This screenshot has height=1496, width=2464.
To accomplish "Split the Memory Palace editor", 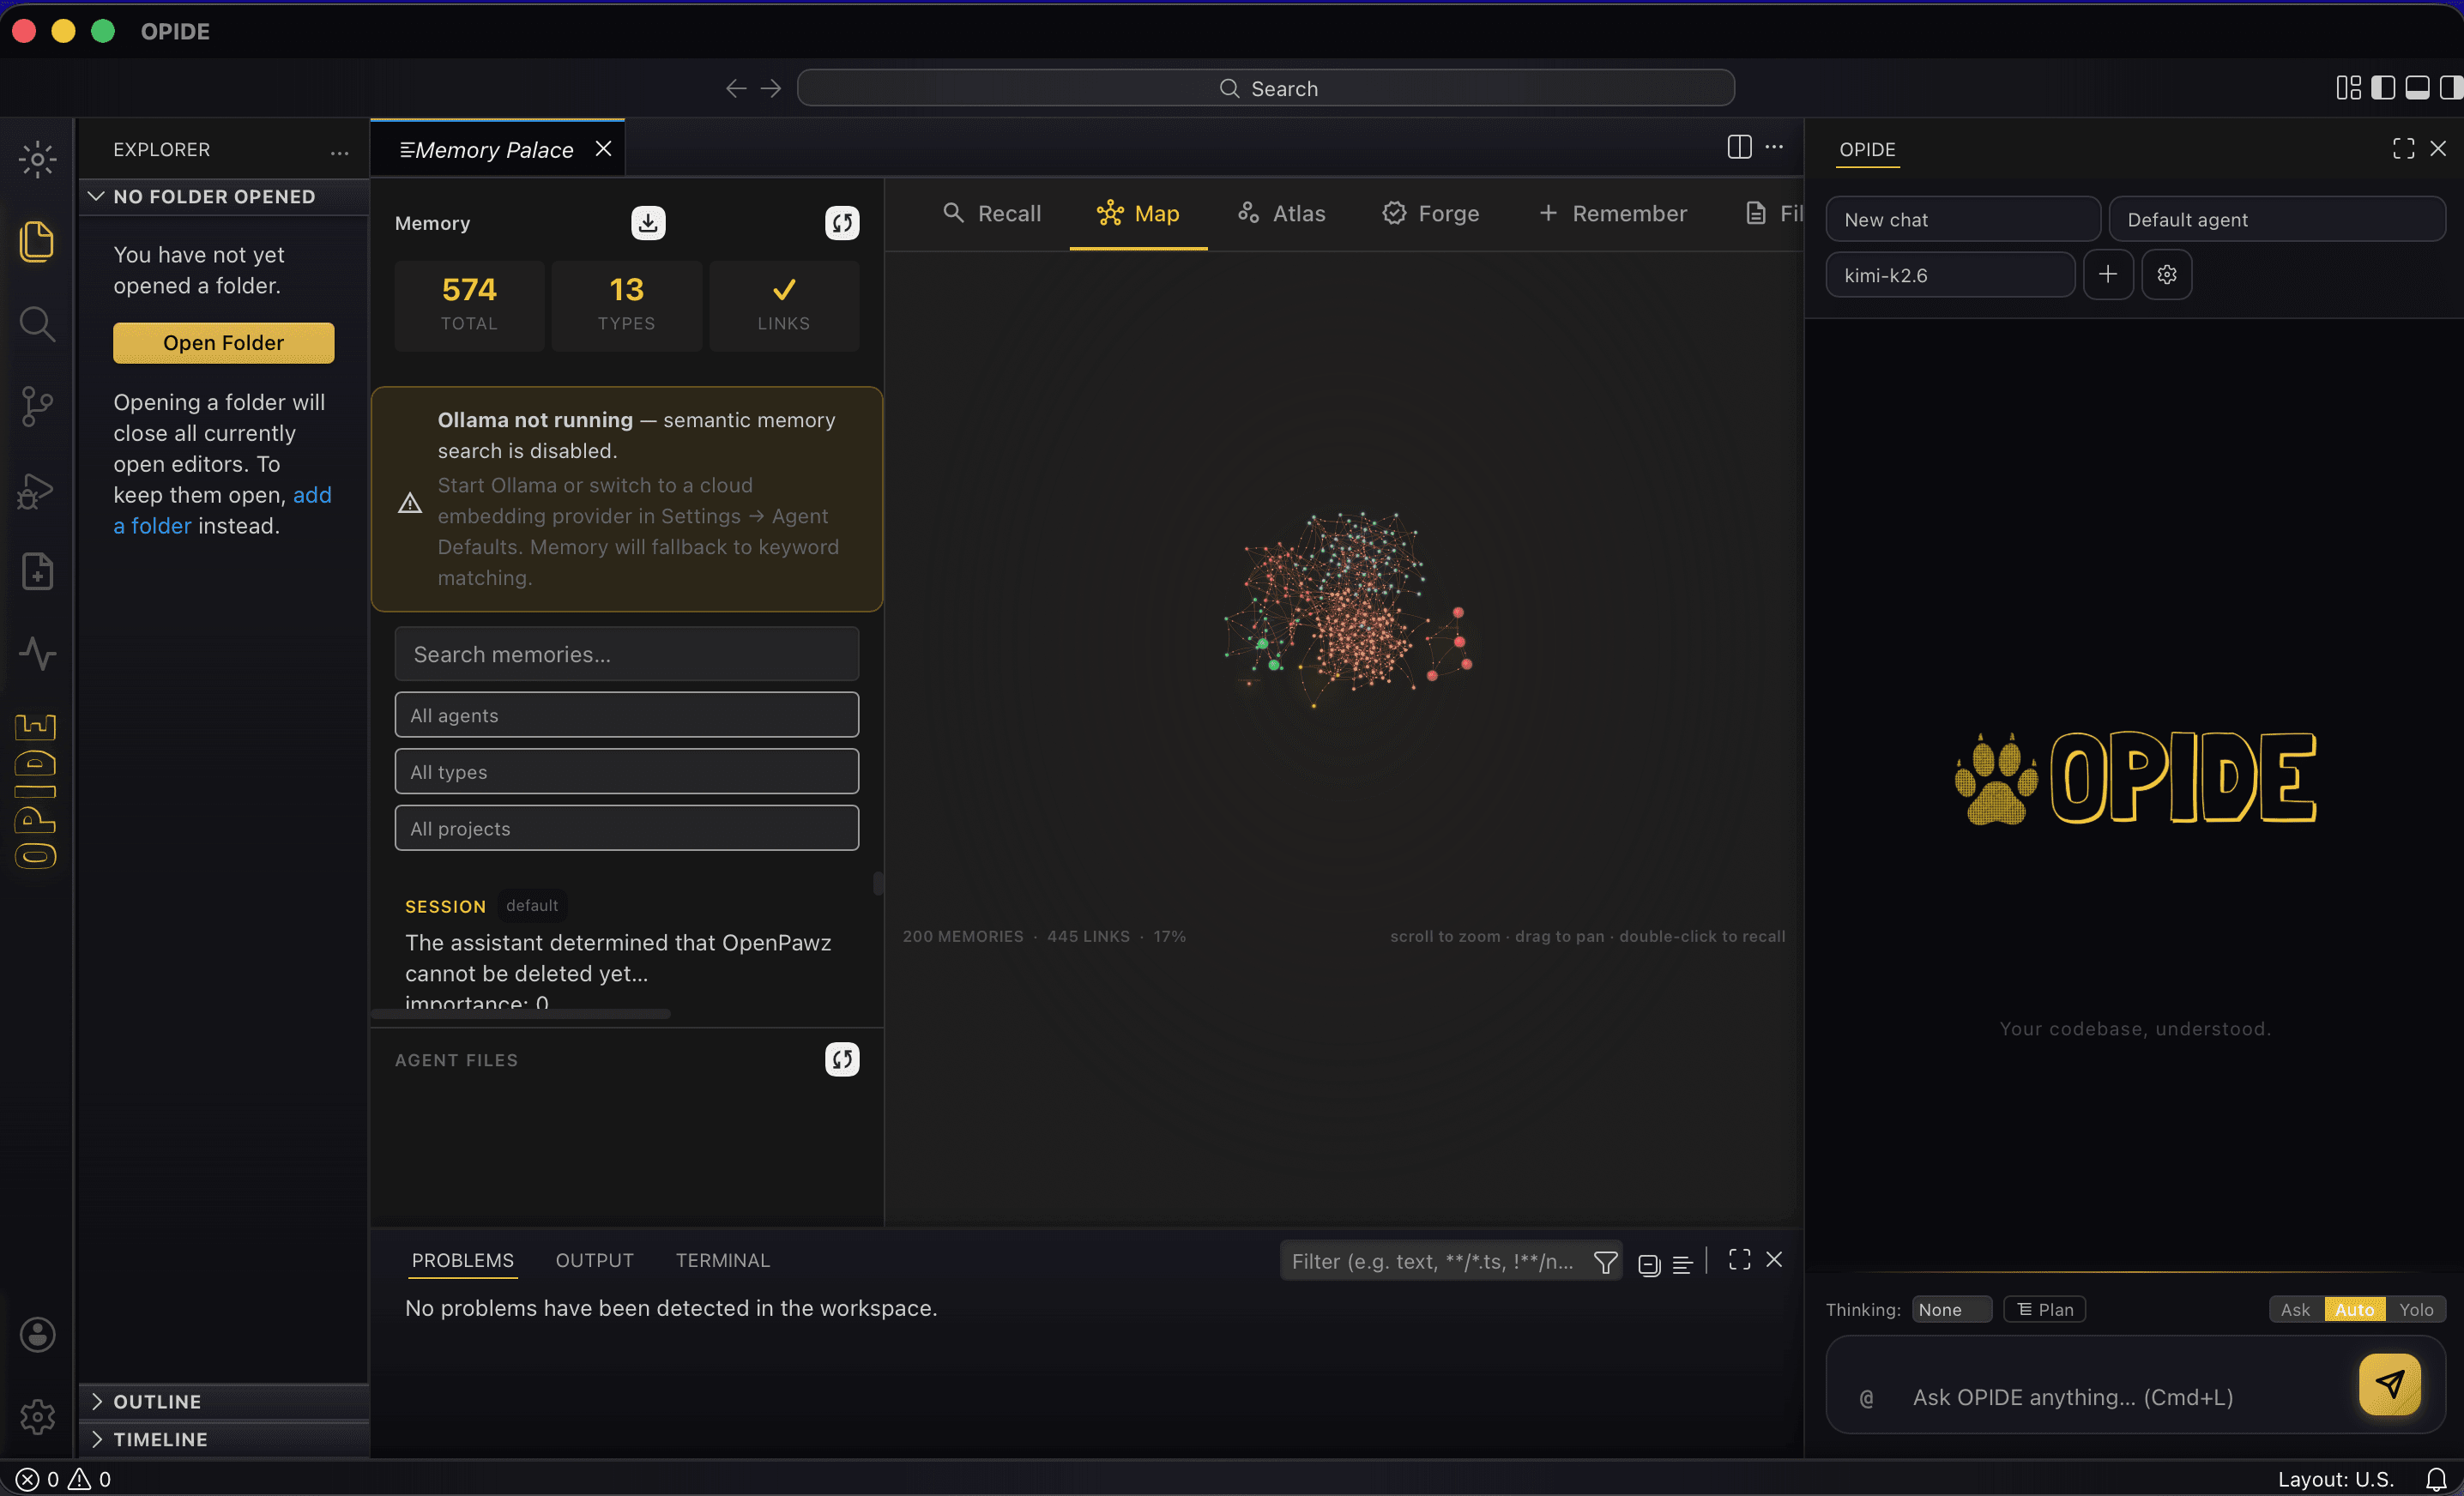I will point(1739,147).
